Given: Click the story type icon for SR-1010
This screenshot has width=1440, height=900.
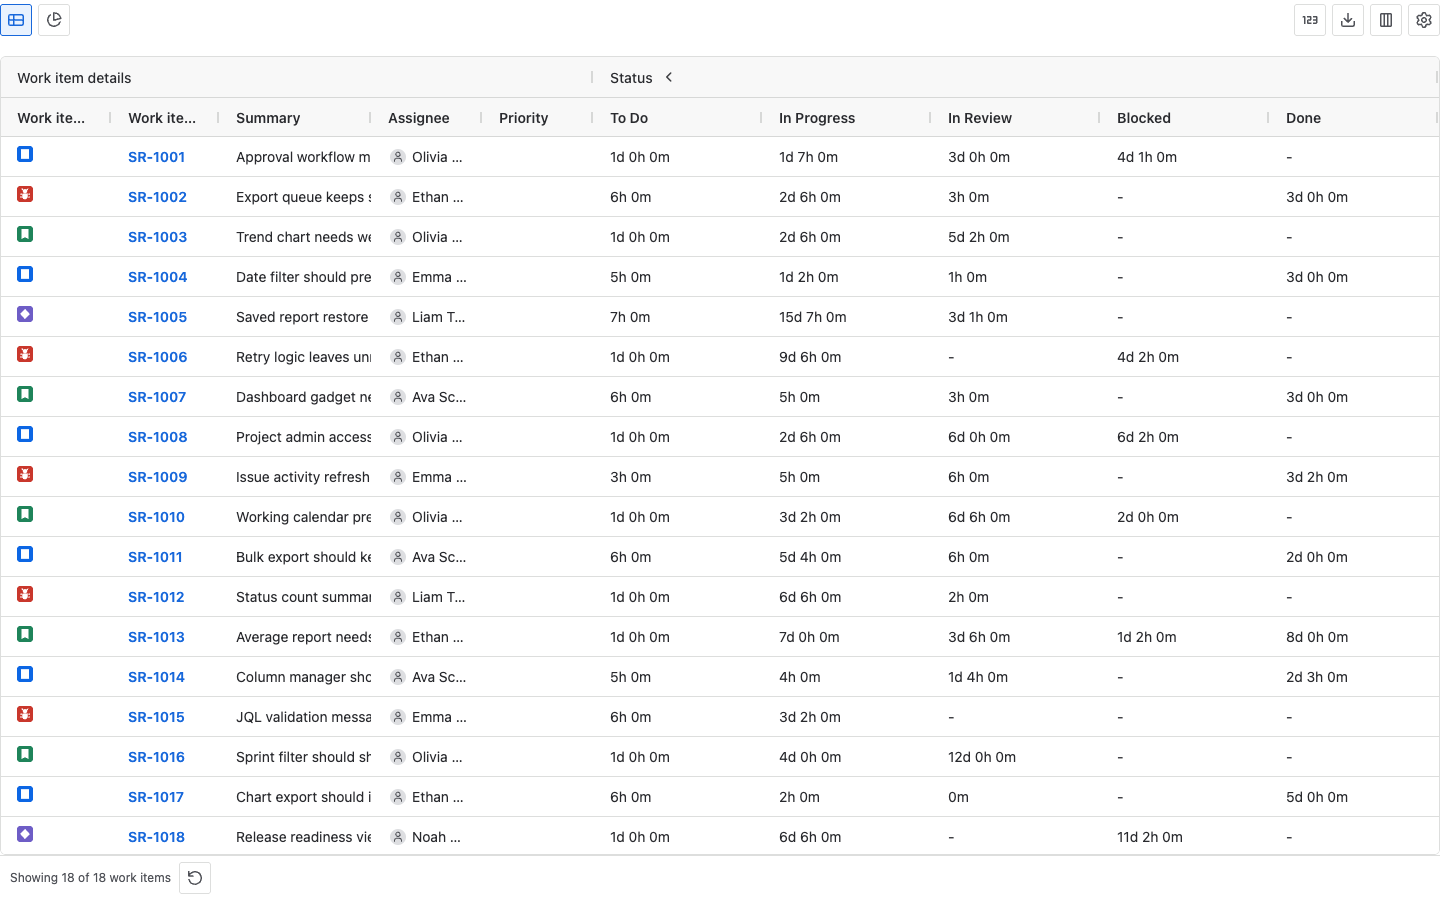Looking at the screenshot, I should point(25,514).
